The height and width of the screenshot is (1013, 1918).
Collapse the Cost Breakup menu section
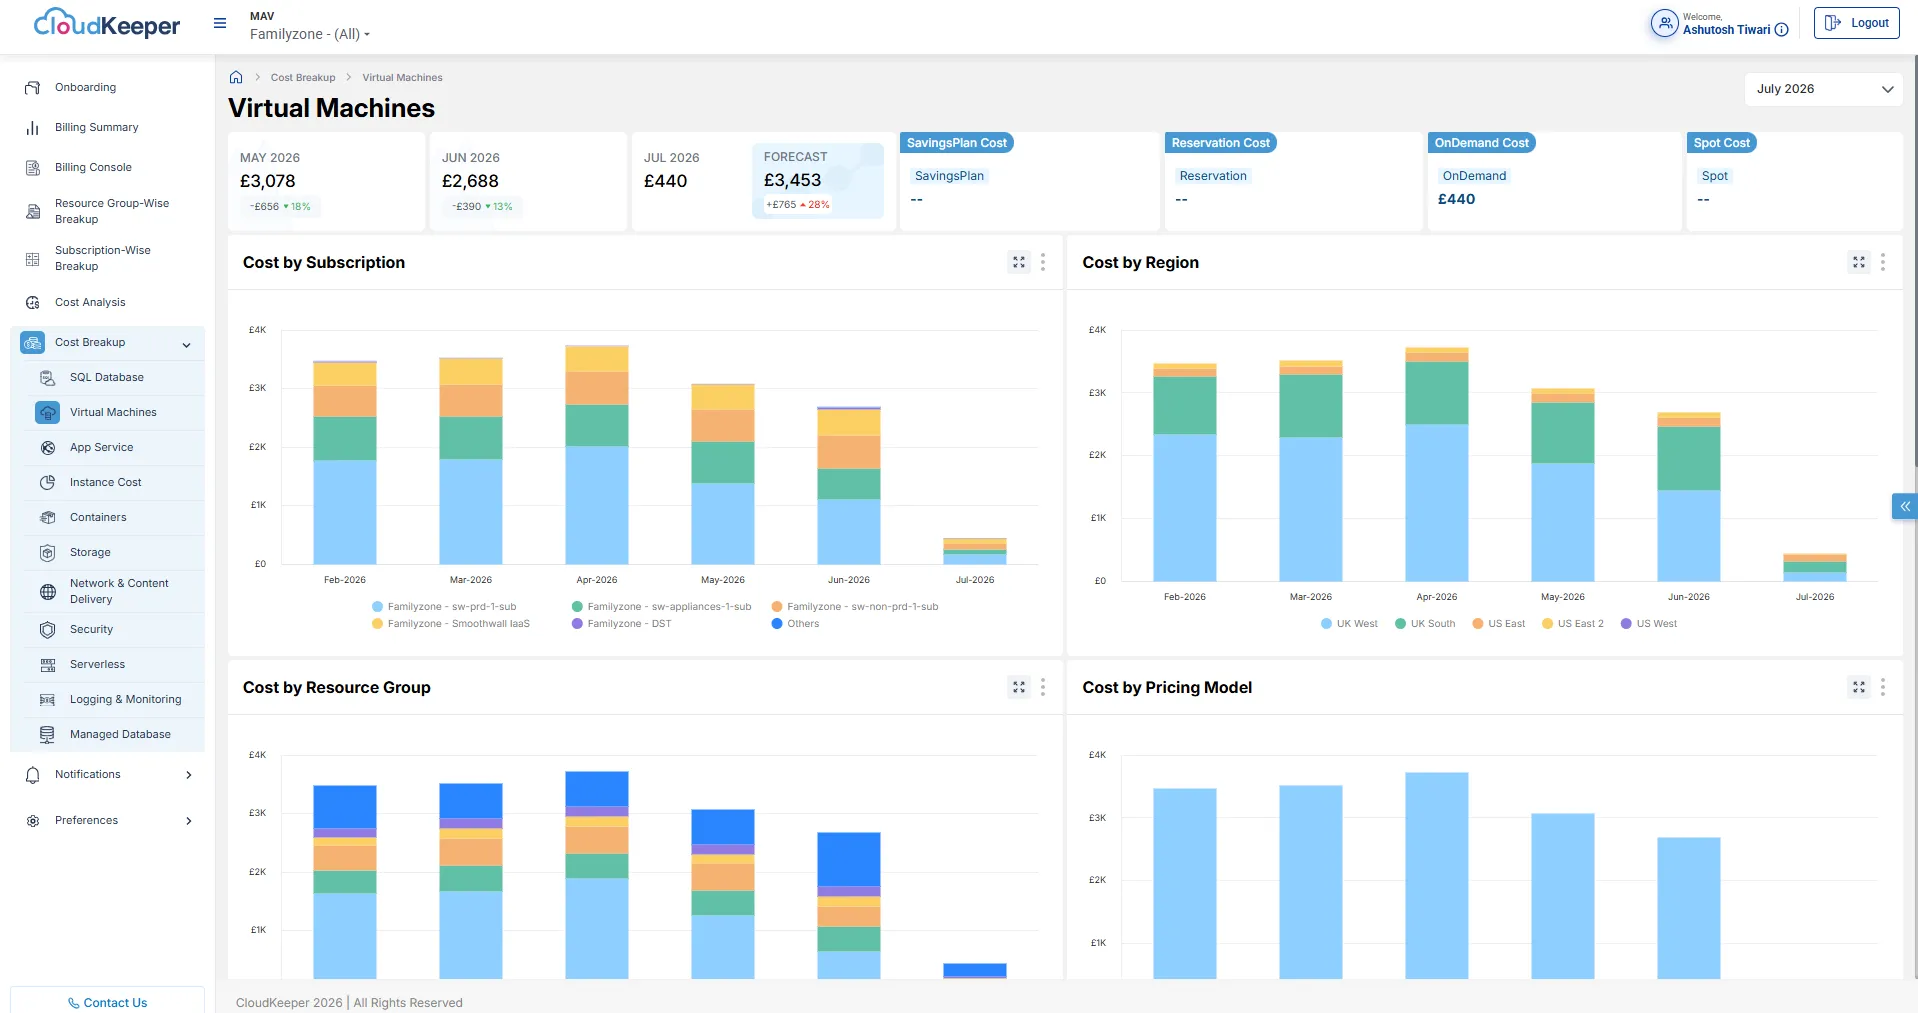pos(186,345)
